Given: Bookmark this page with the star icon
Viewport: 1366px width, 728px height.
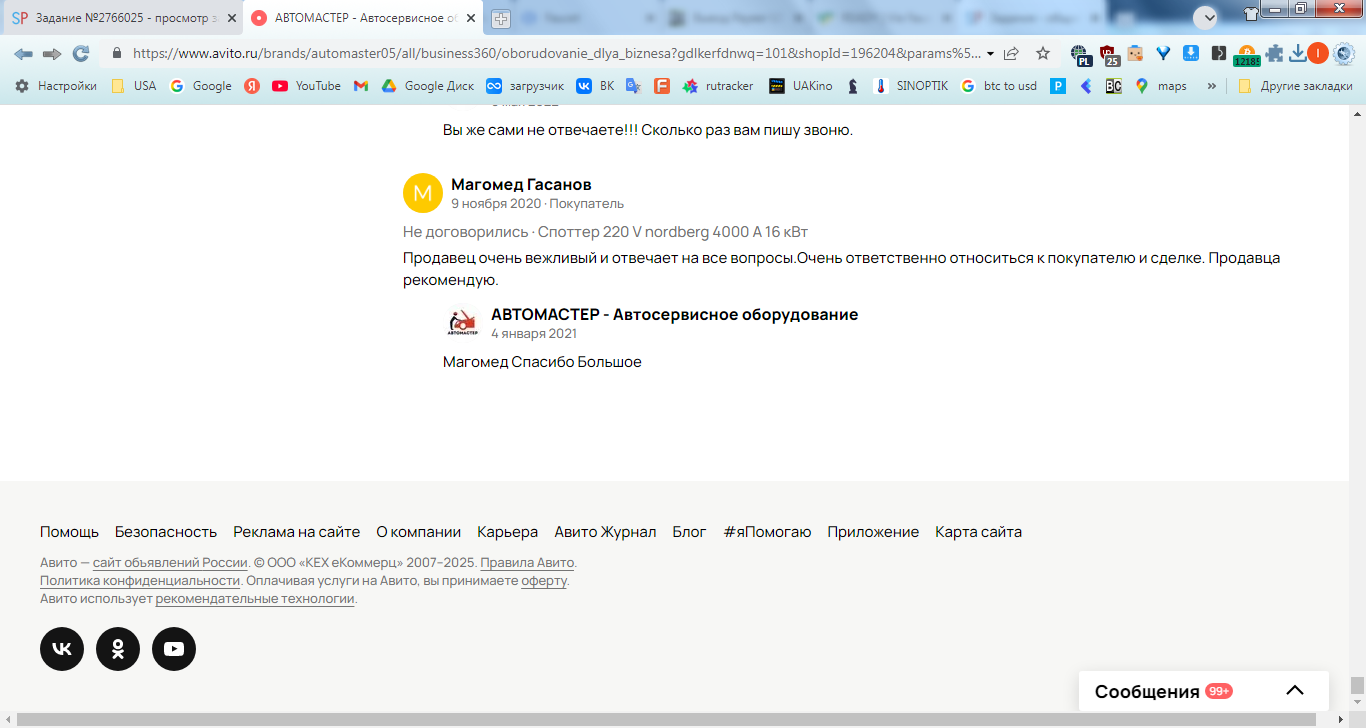Looking at the screenshot, I should click(x=1043, y=53).
